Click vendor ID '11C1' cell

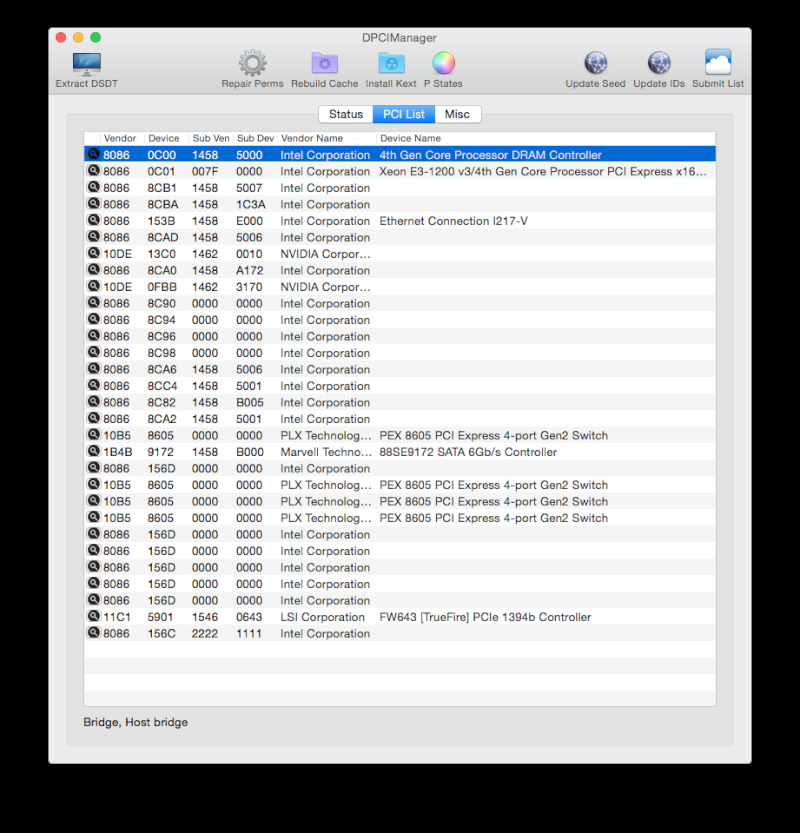117,617
